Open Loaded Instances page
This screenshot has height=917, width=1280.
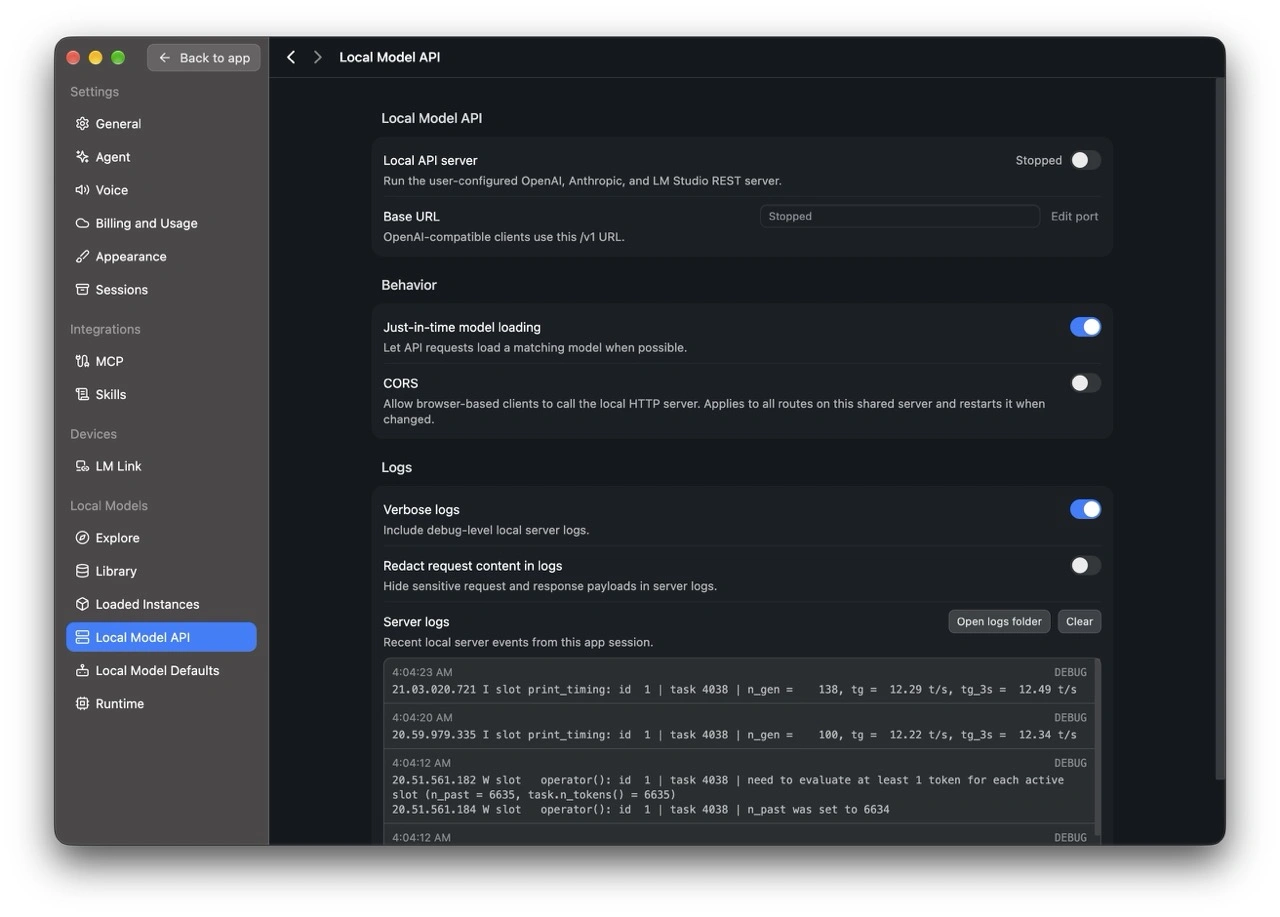pyautogui.click(x=161, y=604)
